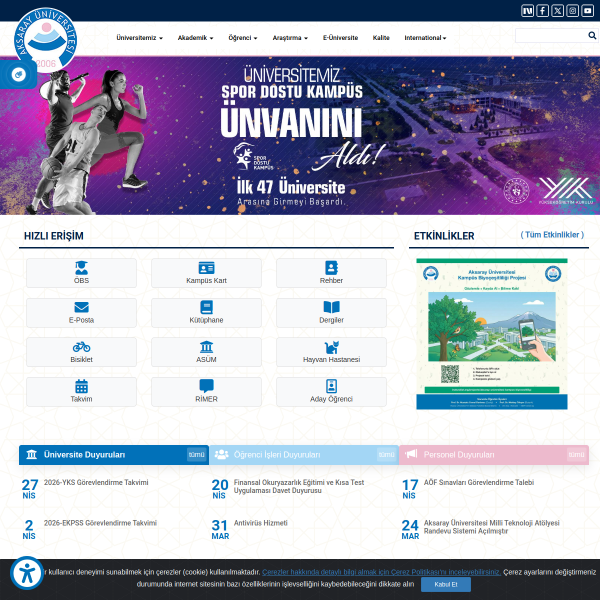This screenshot has height=600, width=600.
Task: Open the Kampüs Biyoçeşitliliği event poster
Action: [492, 334]
